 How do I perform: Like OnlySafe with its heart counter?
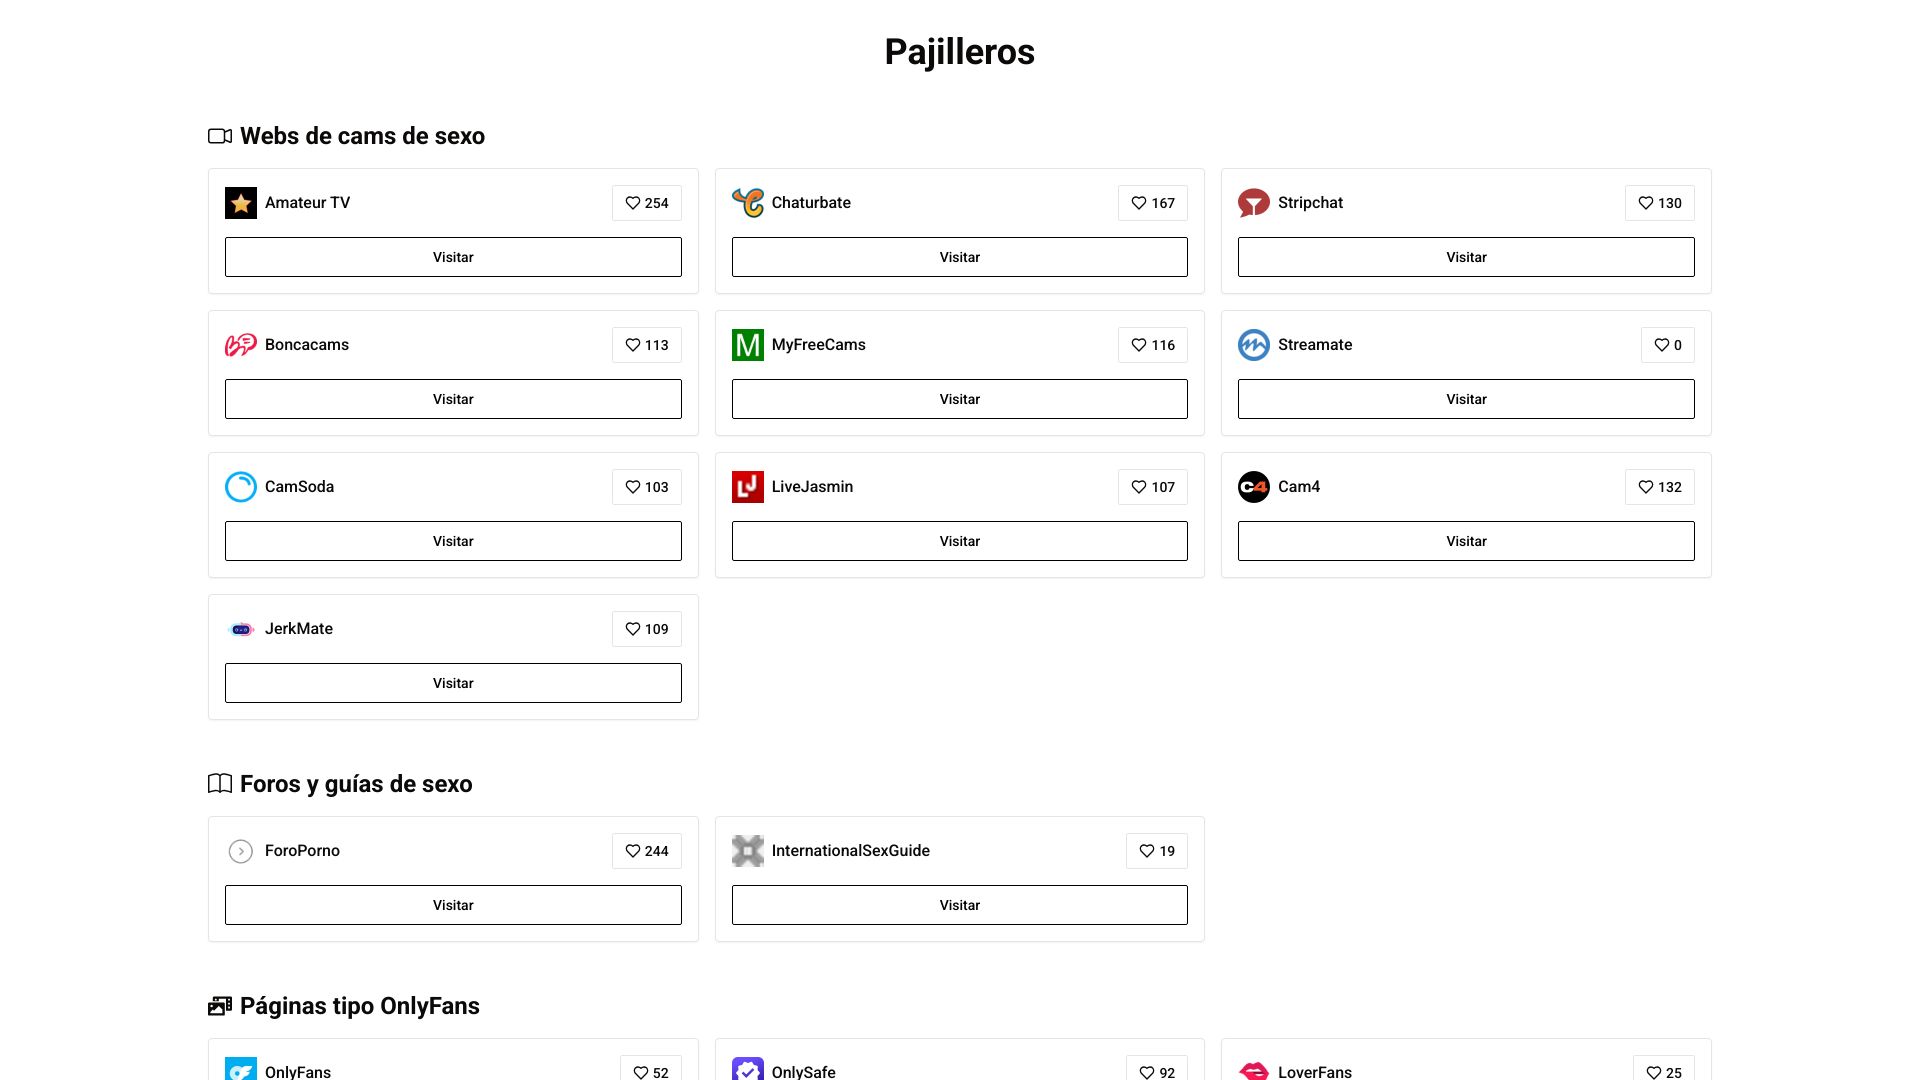click(1156, 1072)
